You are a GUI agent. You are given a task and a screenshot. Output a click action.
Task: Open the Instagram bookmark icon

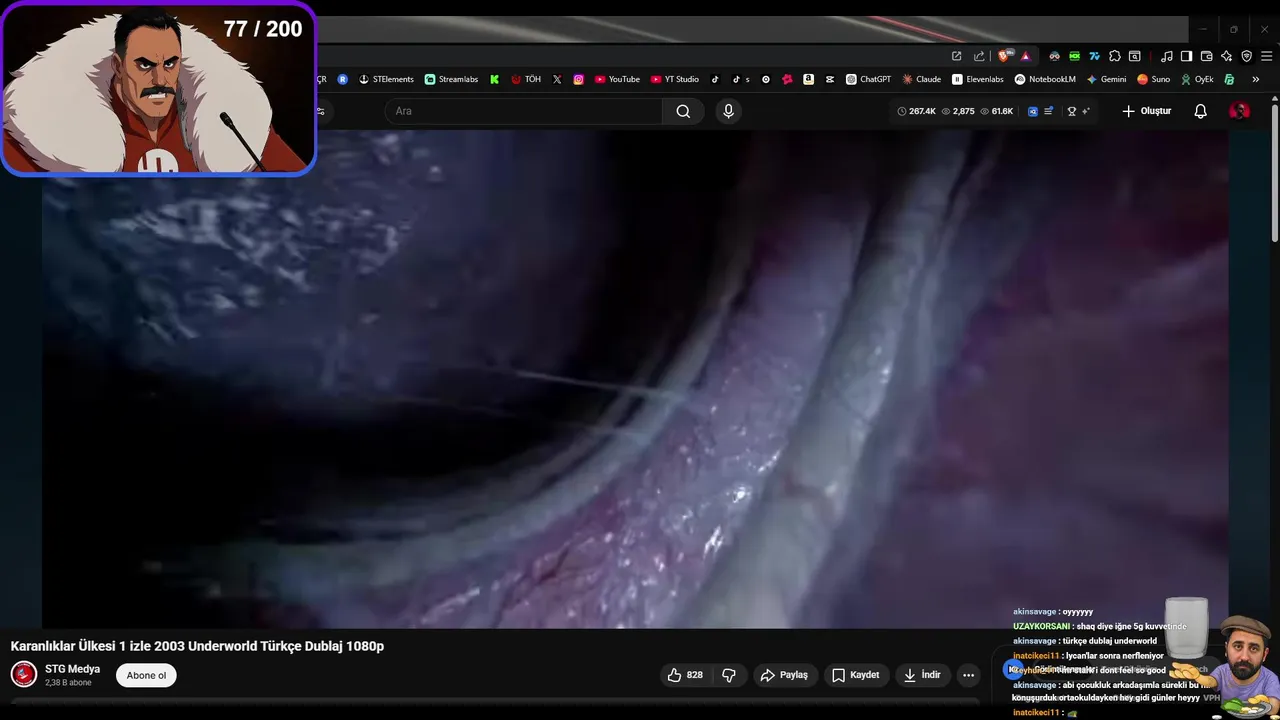click(x=578, y=79)
